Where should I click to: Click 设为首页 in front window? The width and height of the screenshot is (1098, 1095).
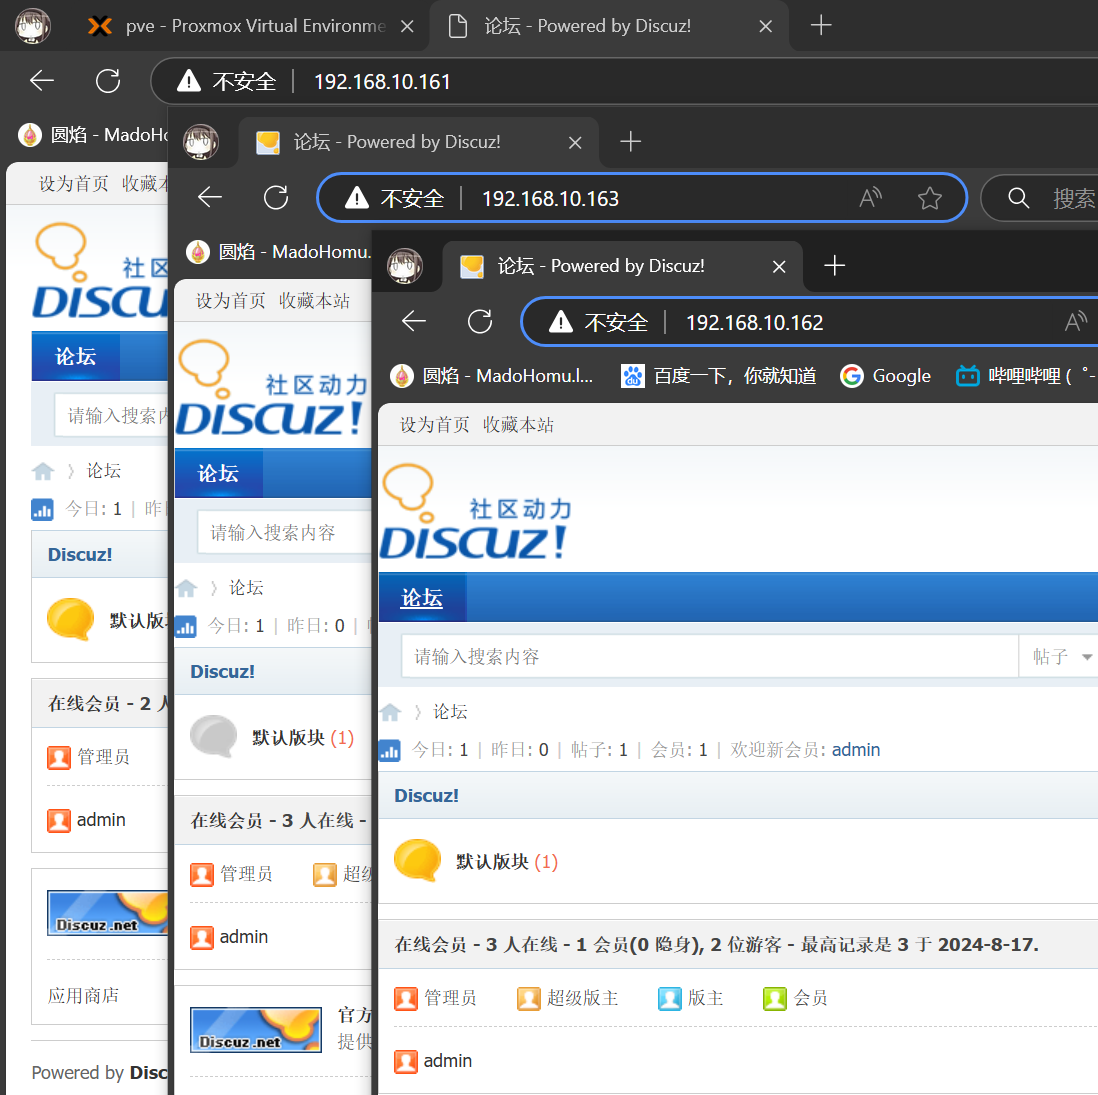(434, 425)
